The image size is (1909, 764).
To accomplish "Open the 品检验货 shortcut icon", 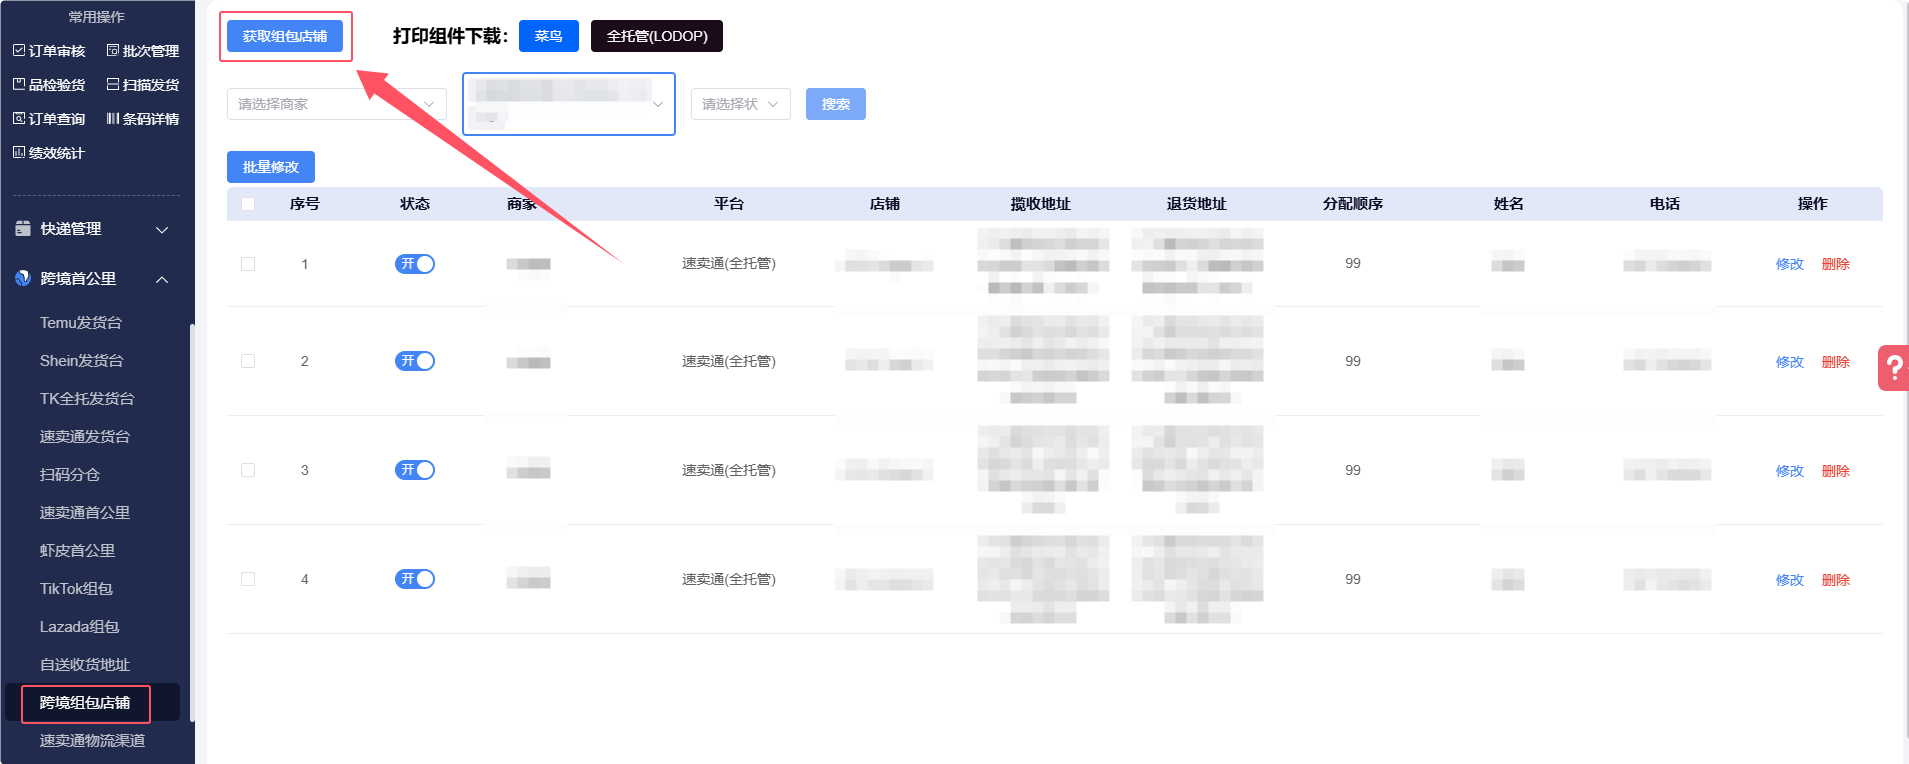I will 19,84.
